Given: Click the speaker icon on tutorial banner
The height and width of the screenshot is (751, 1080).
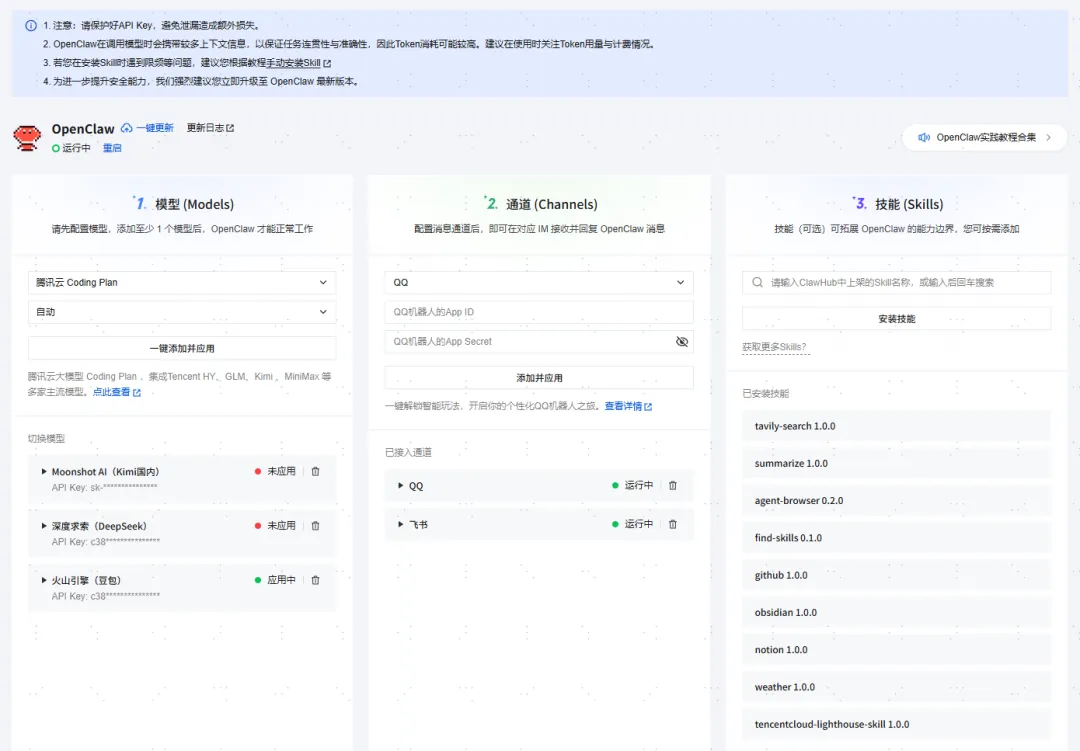Looking at the screenshot, I should [924, 138].
